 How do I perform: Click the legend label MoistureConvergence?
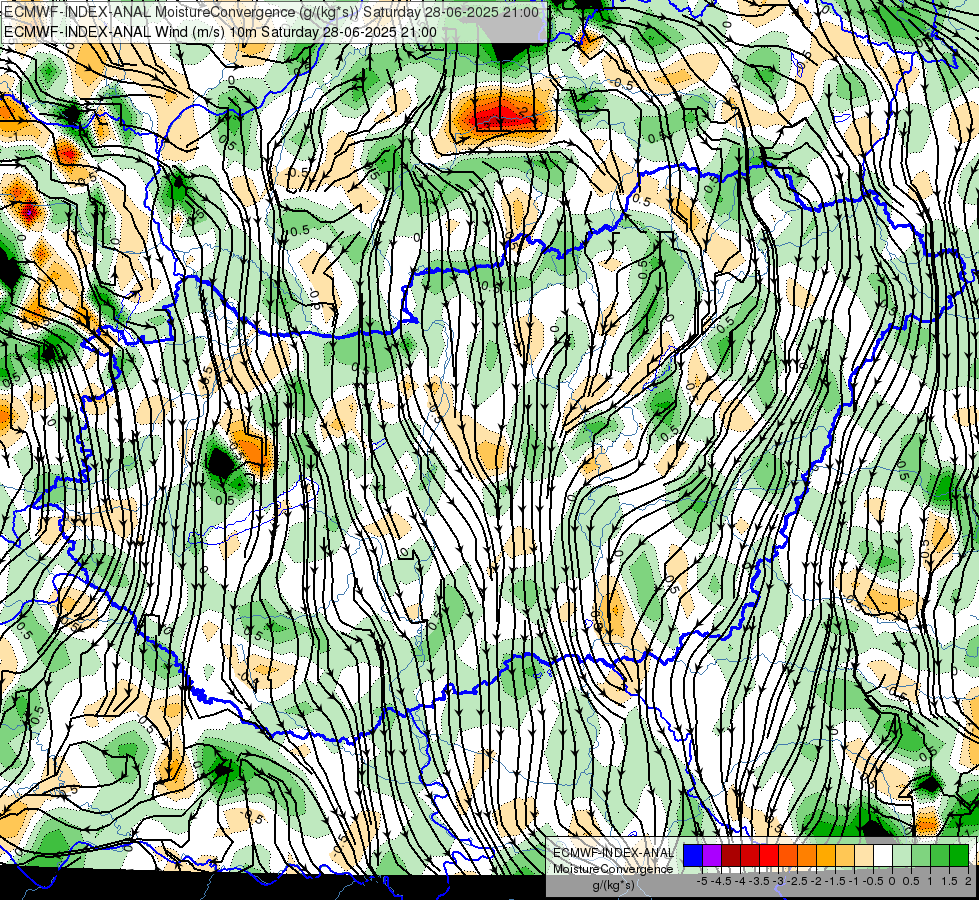[x=613, y=869]
